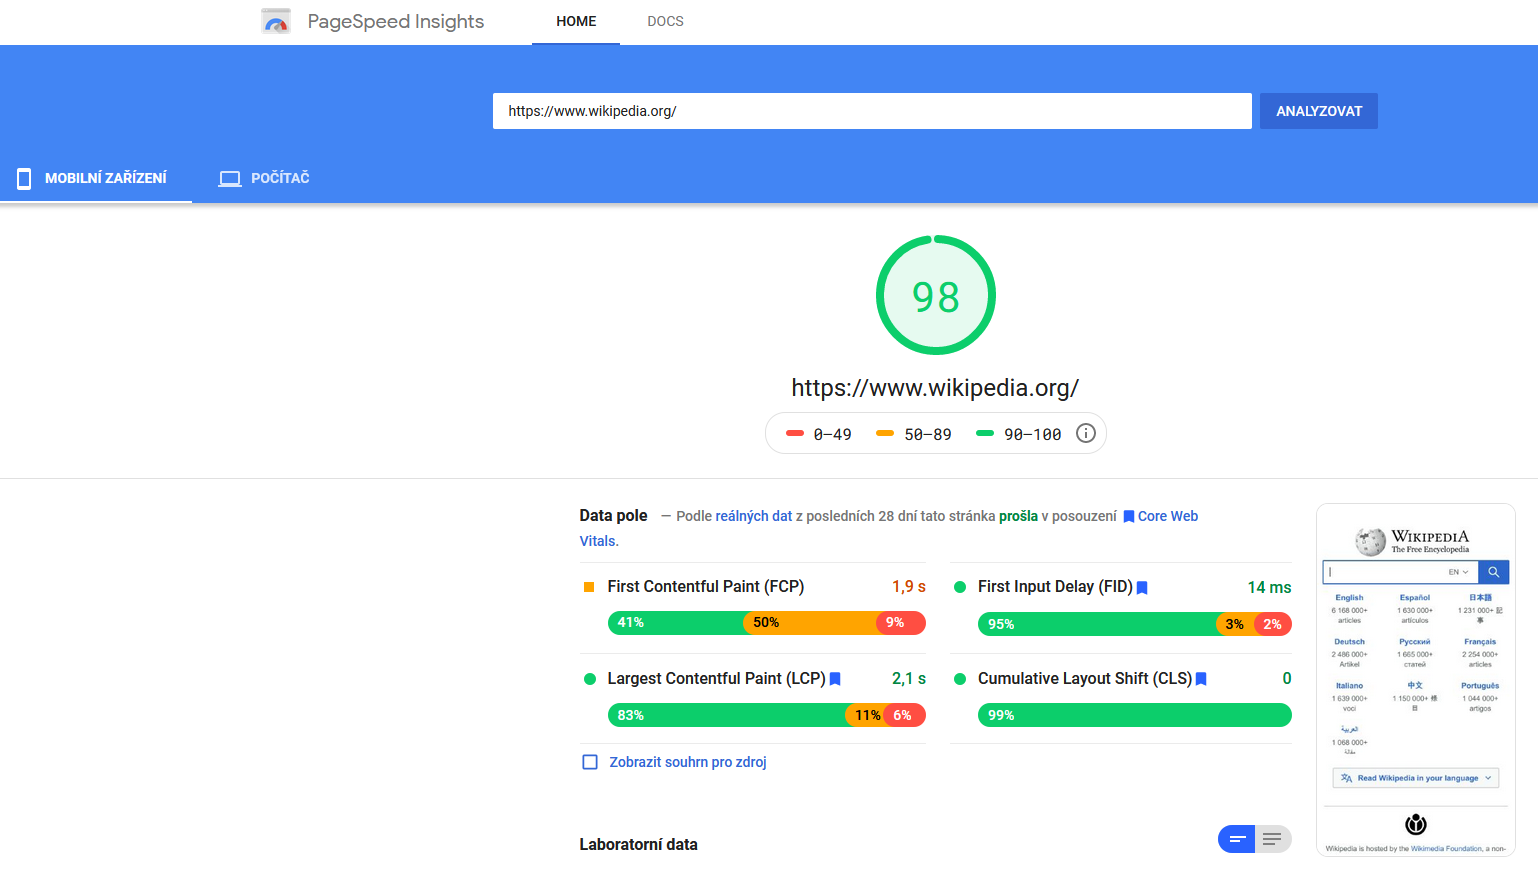The width and height of the screenshot is (1538, 881).
Task: Open 'Read Wikipedia in your language' dropdown
Action: pos(1416,778)
